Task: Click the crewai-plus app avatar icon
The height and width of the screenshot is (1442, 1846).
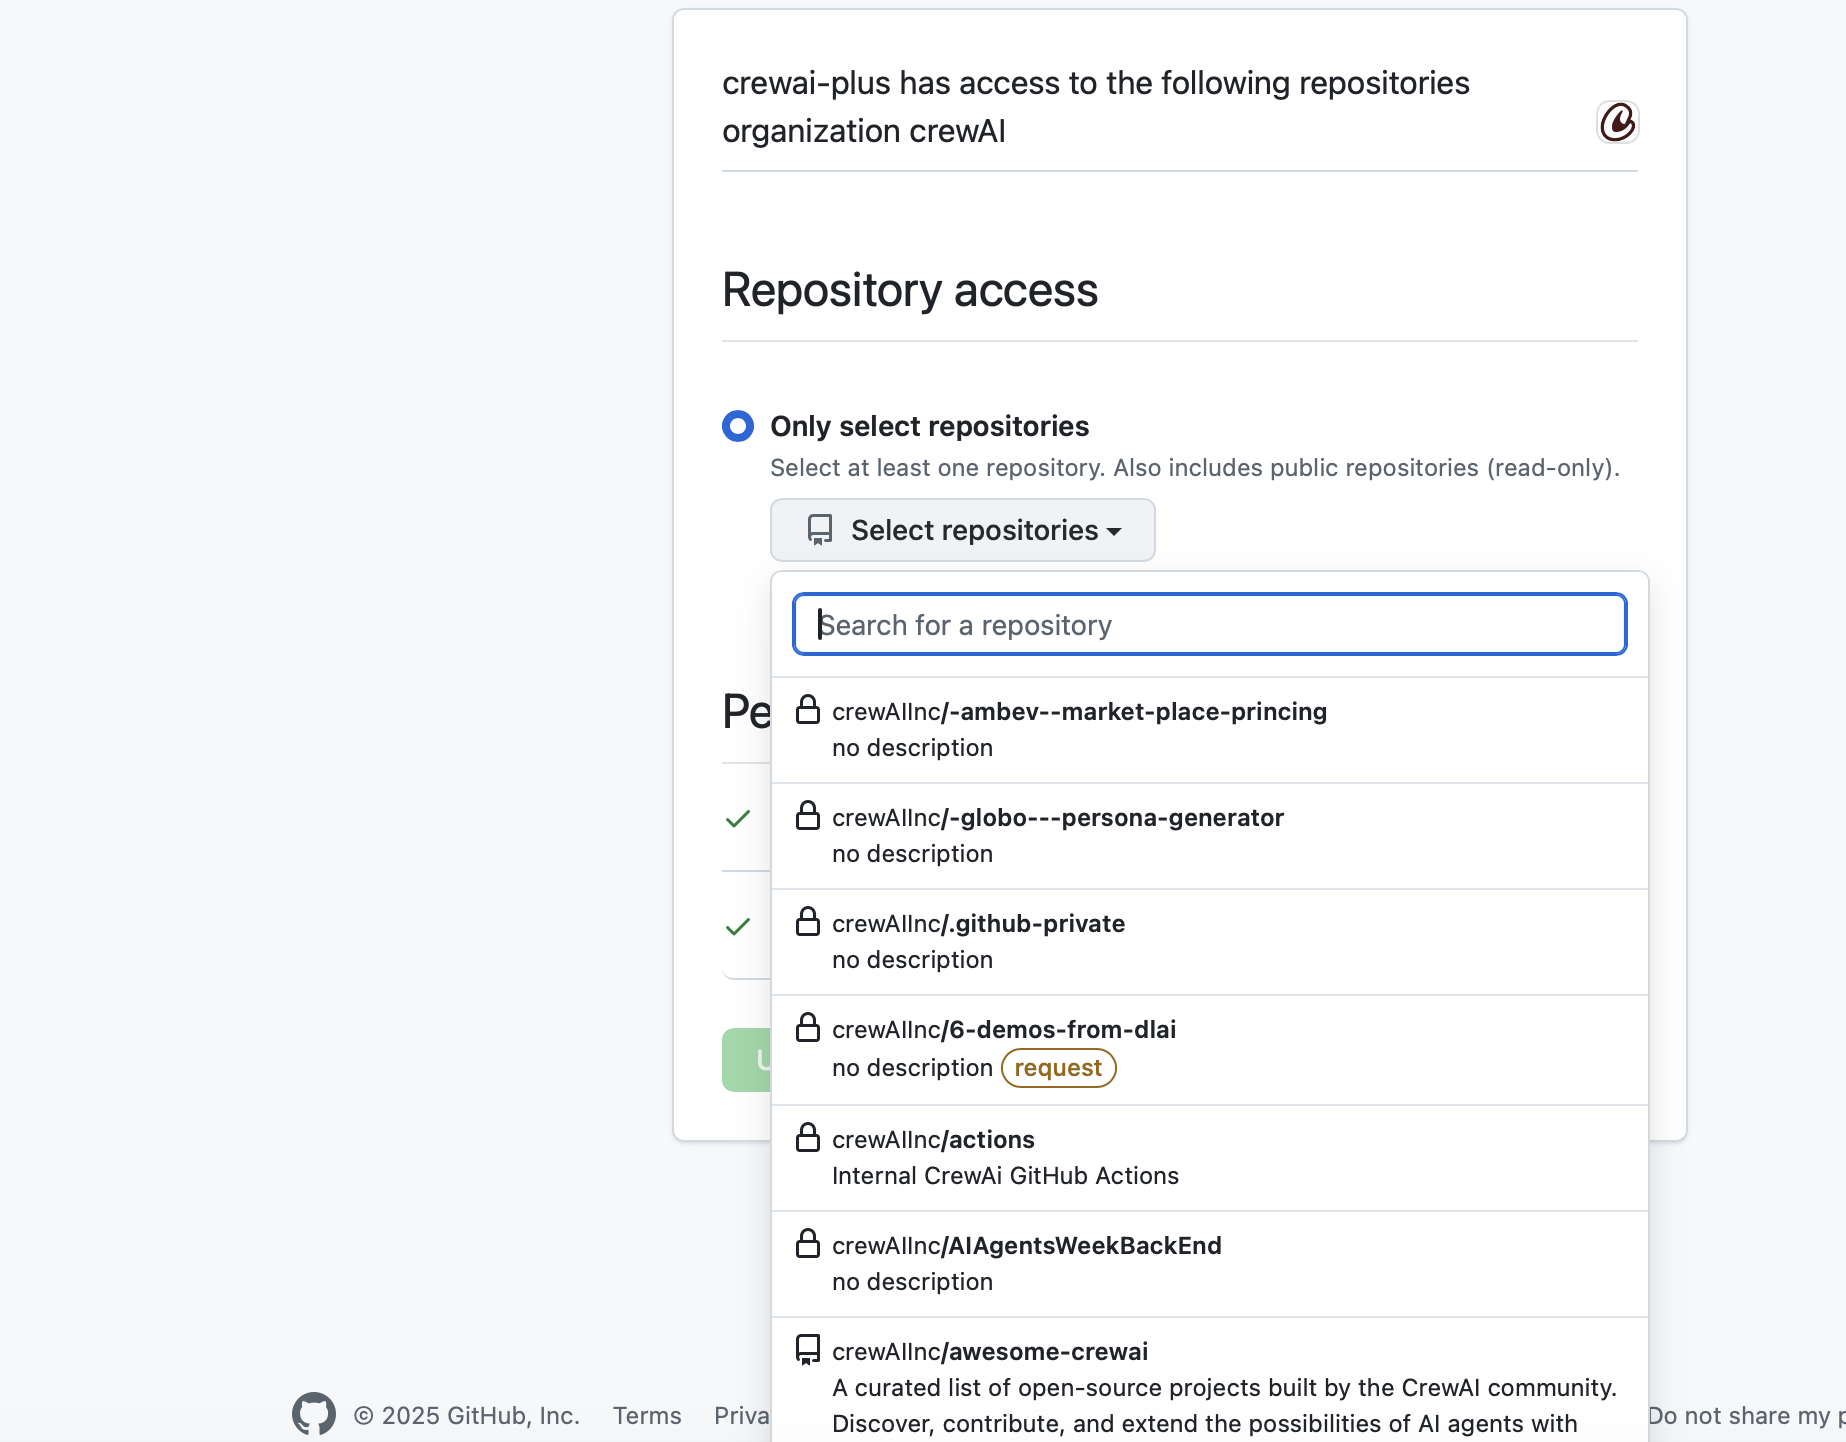Action: pos(1618,122)
